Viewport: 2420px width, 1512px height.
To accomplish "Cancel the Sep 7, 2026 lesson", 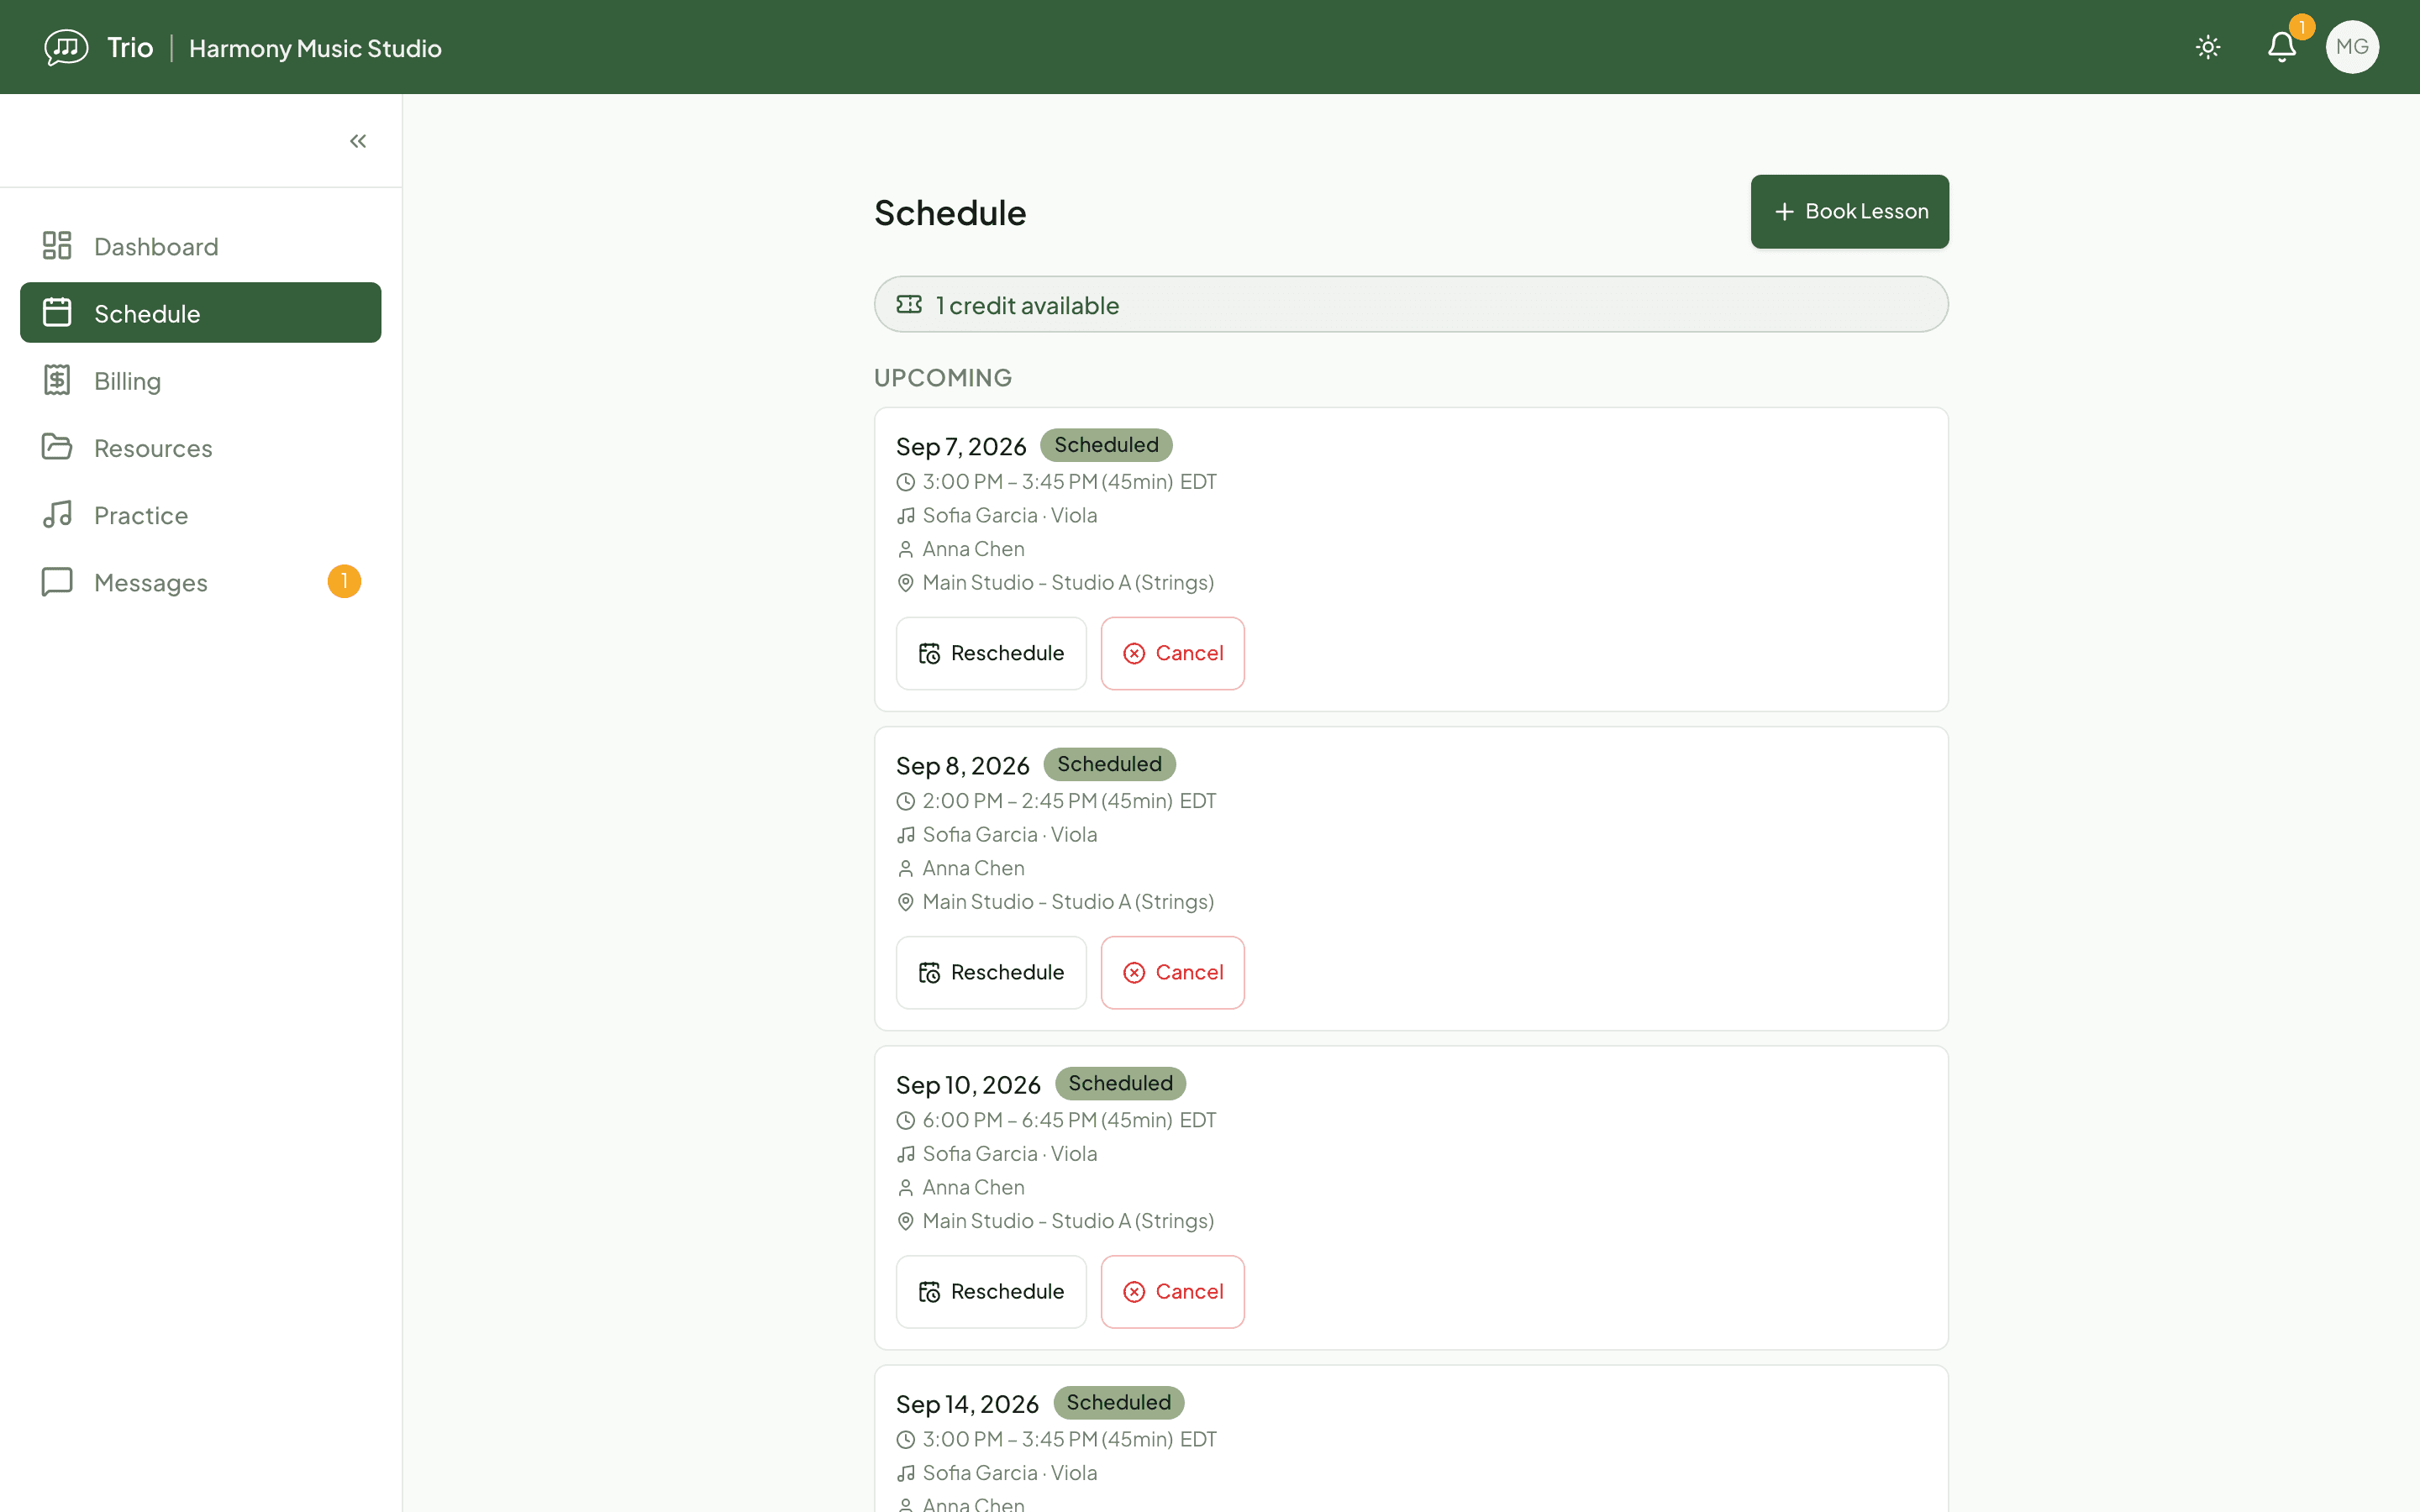I will pos(1172,653).
